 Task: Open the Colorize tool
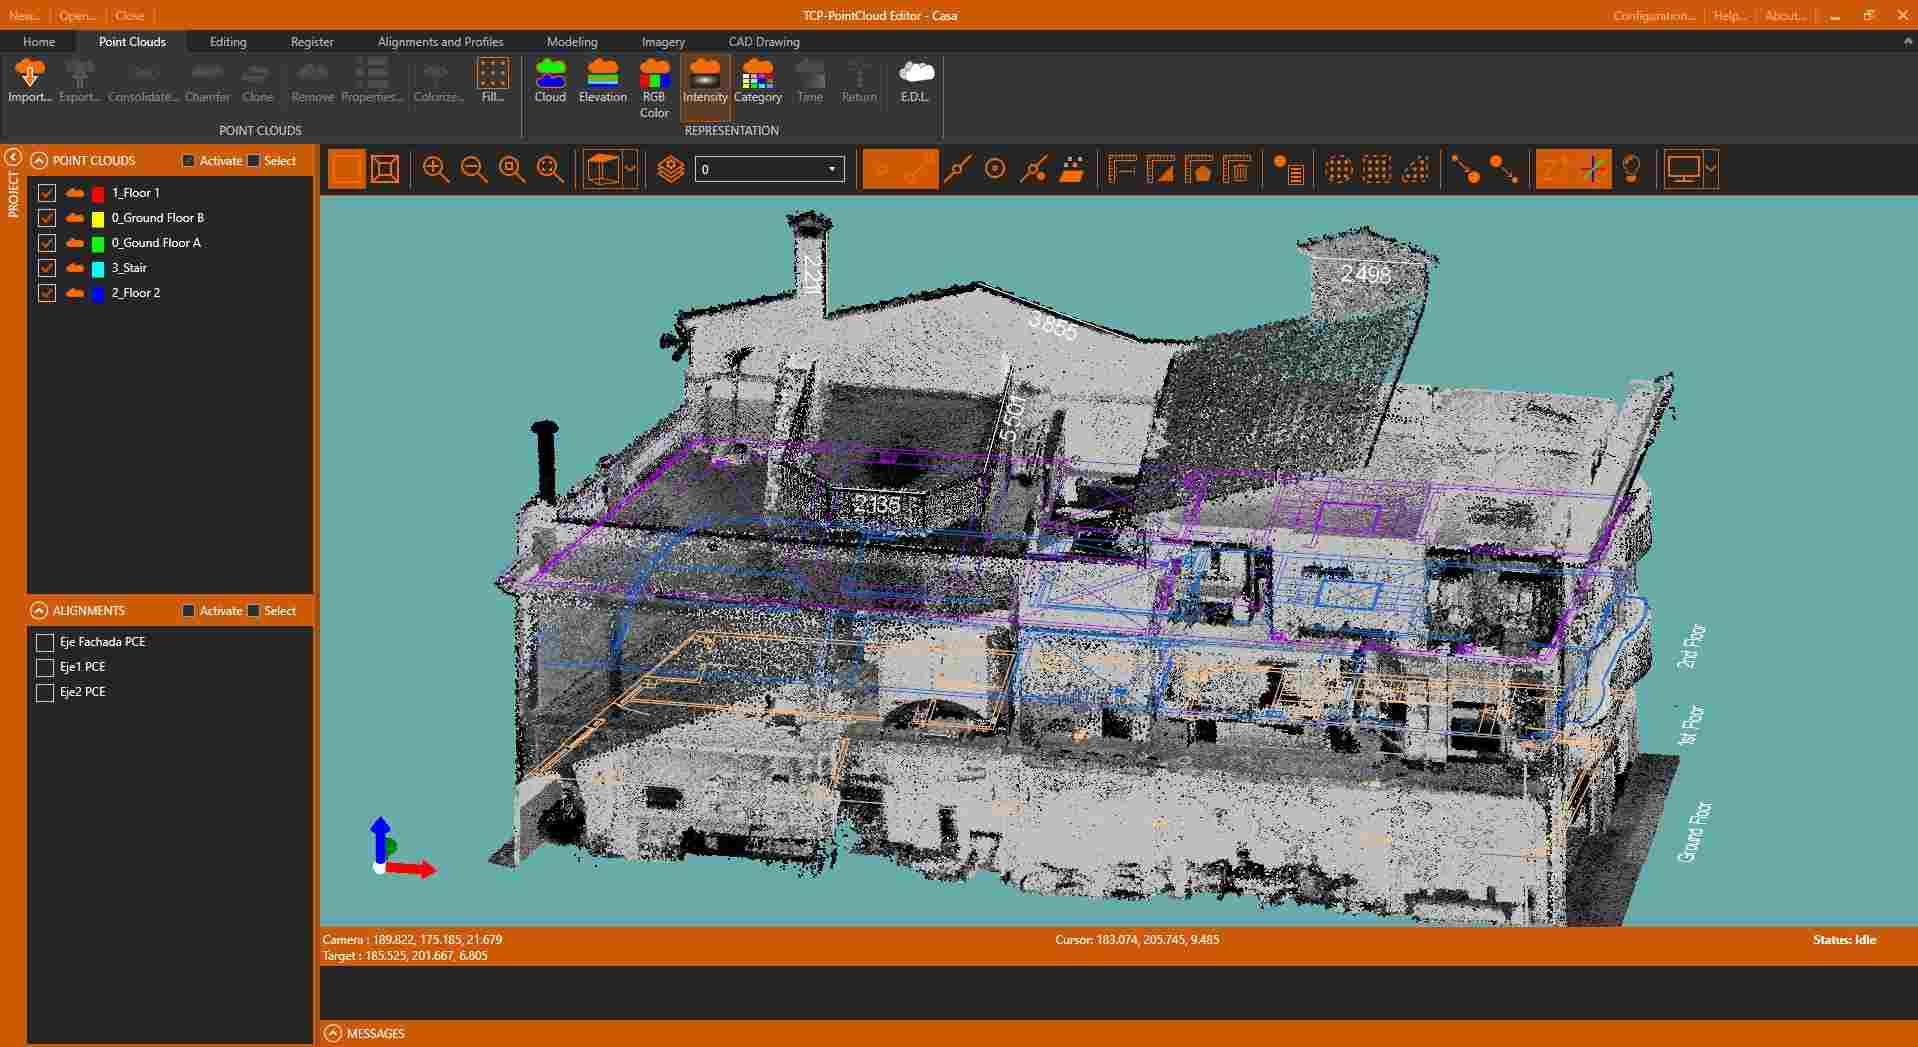[x=436, y=80]
